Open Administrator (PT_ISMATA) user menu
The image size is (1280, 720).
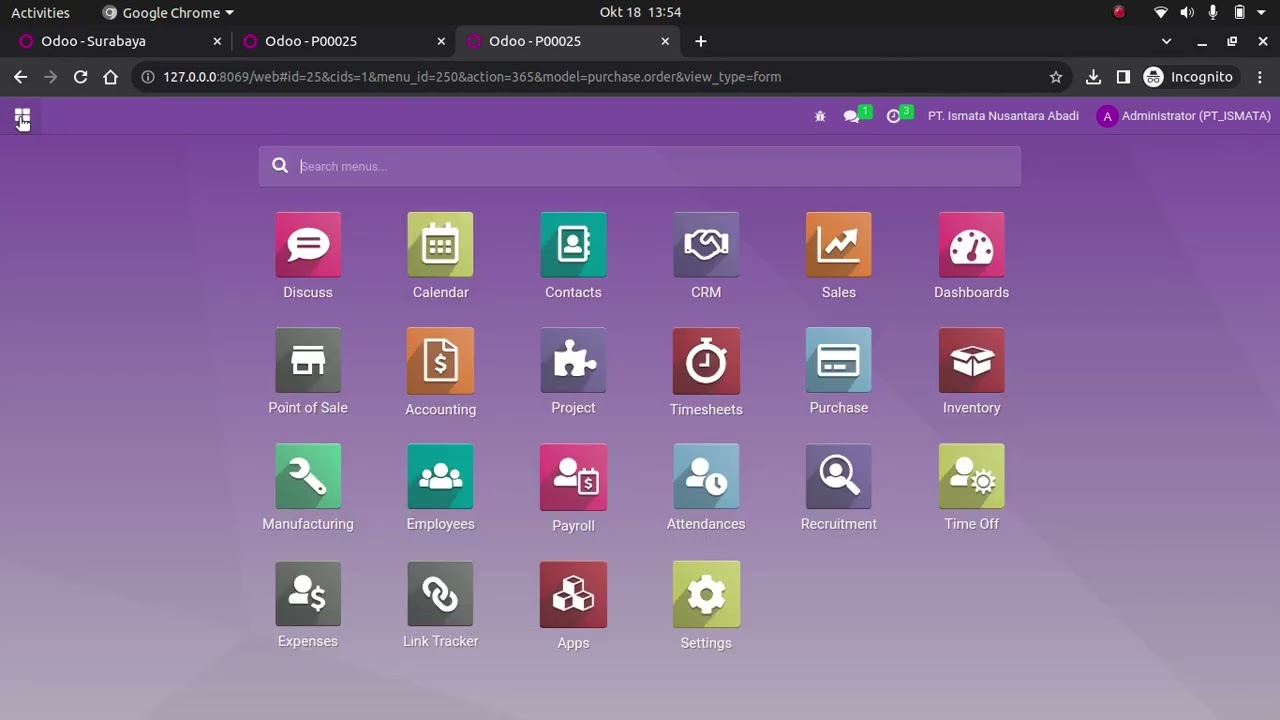coord(1183,116)
